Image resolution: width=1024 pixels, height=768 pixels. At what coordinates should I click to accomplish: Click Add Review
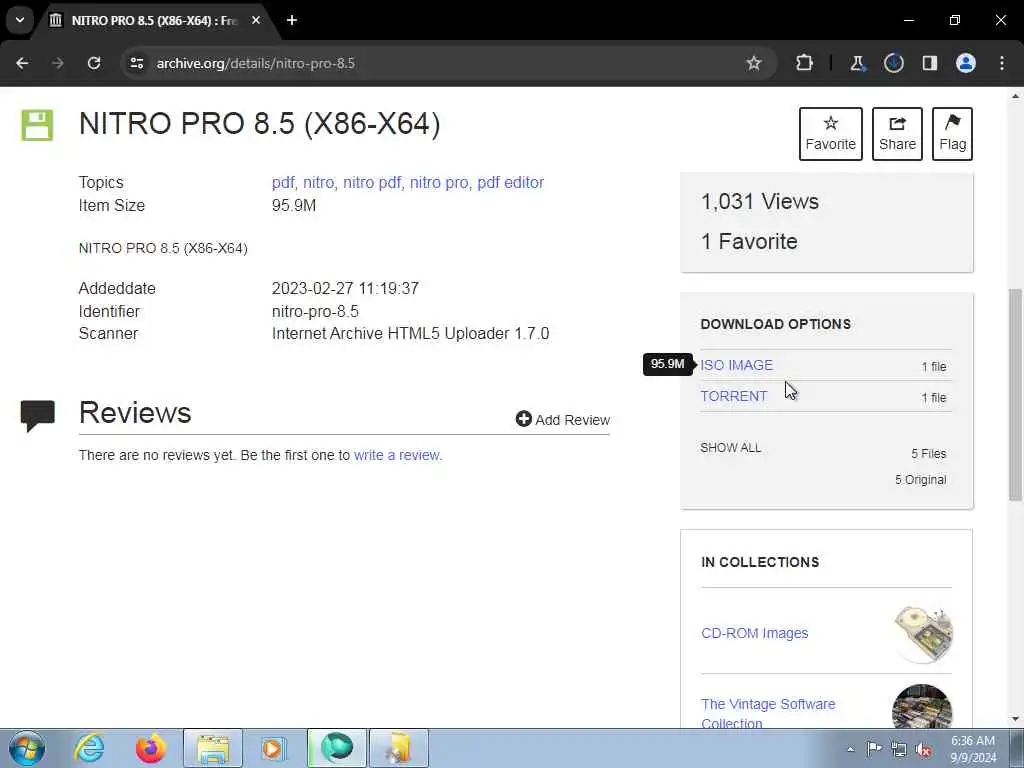563,420
